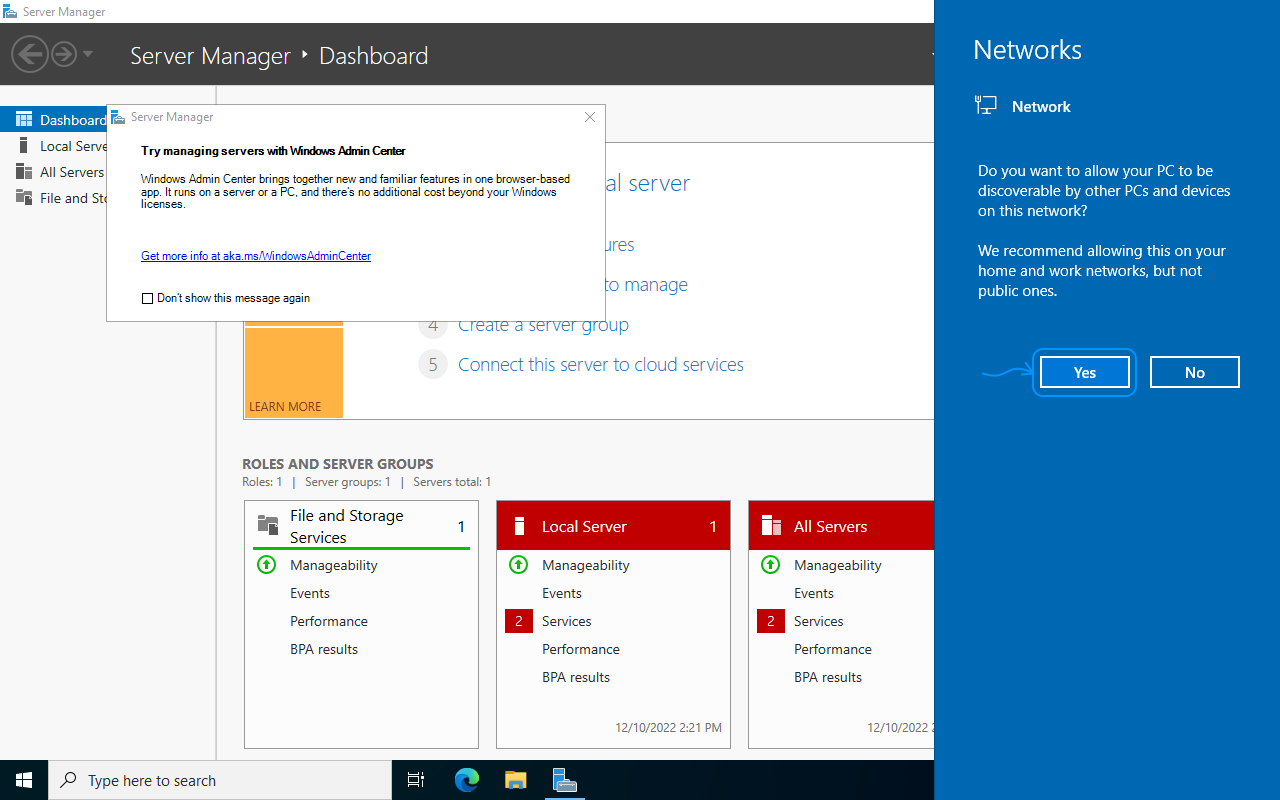Screen dimensions: 1280x800
Task: Click Create a server group
Action: click(x=543, y=325)
